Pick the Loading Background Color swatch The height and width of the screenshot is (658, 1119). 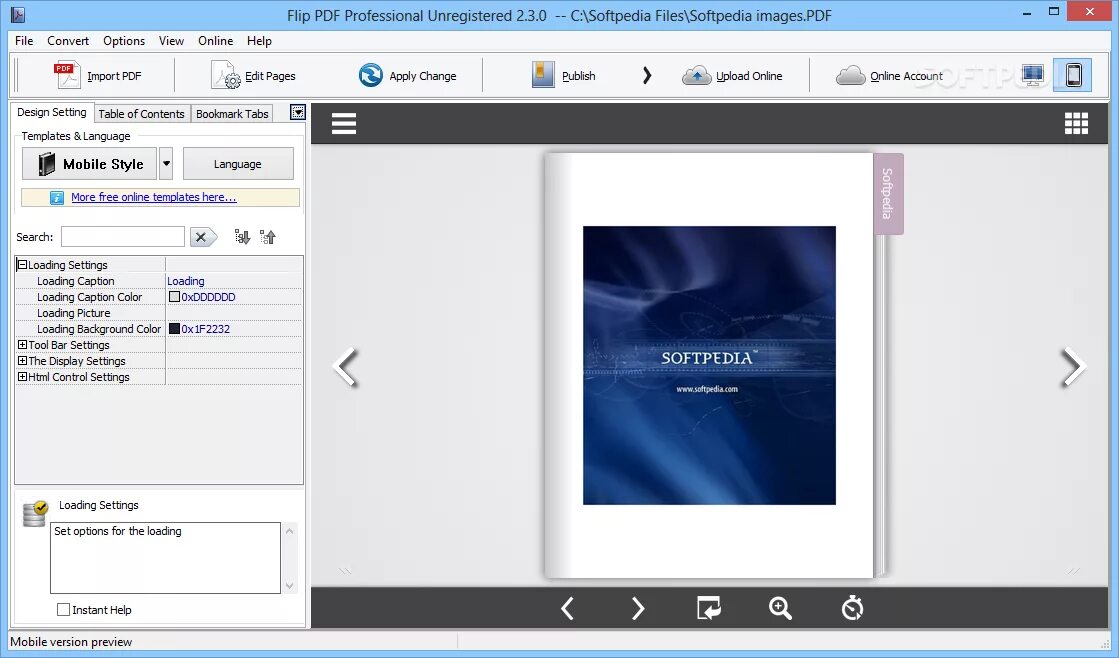[x=174, y=329]
